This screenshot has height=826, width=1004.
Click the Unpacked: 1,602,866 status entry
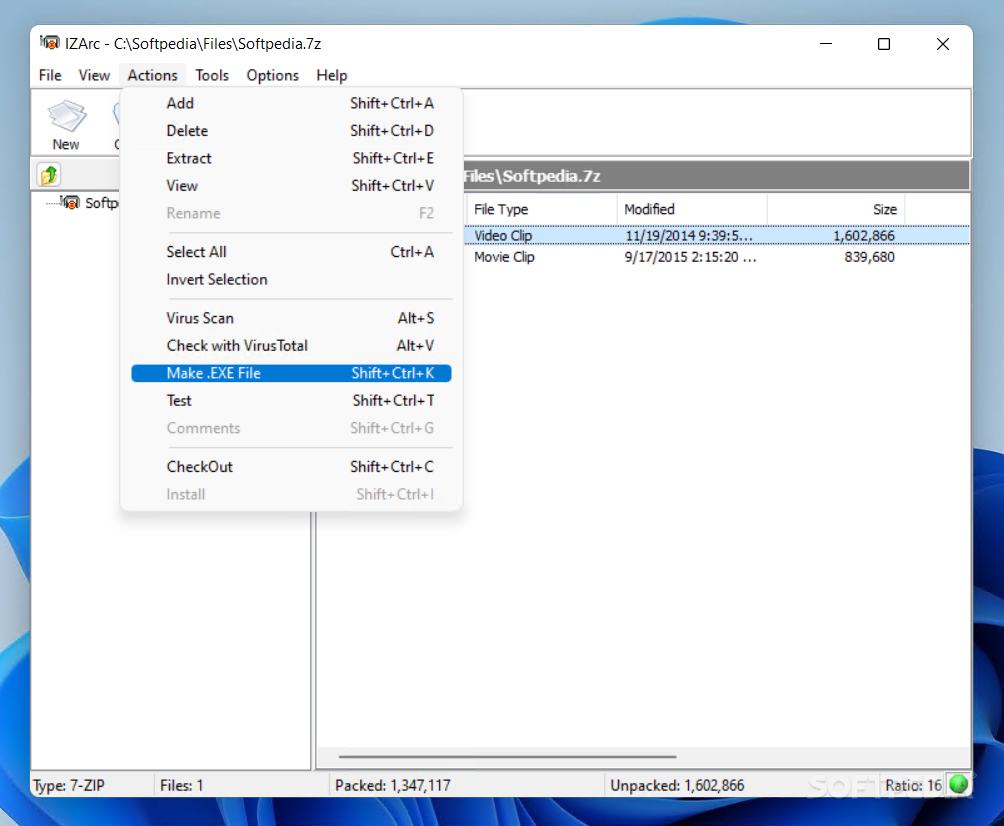pos(677,785)
